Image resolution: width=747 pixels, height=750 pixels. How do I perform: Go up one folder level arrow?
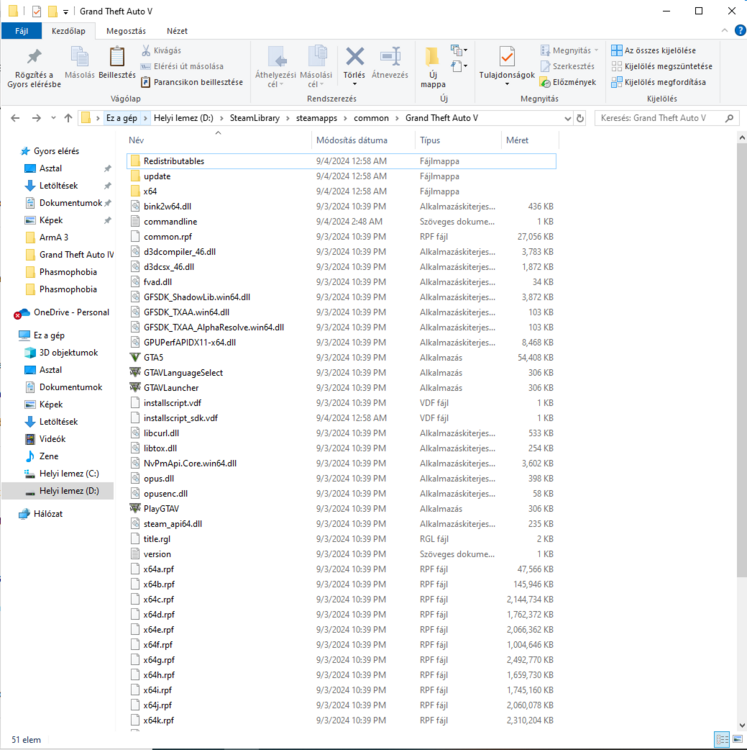pos(68,118)
